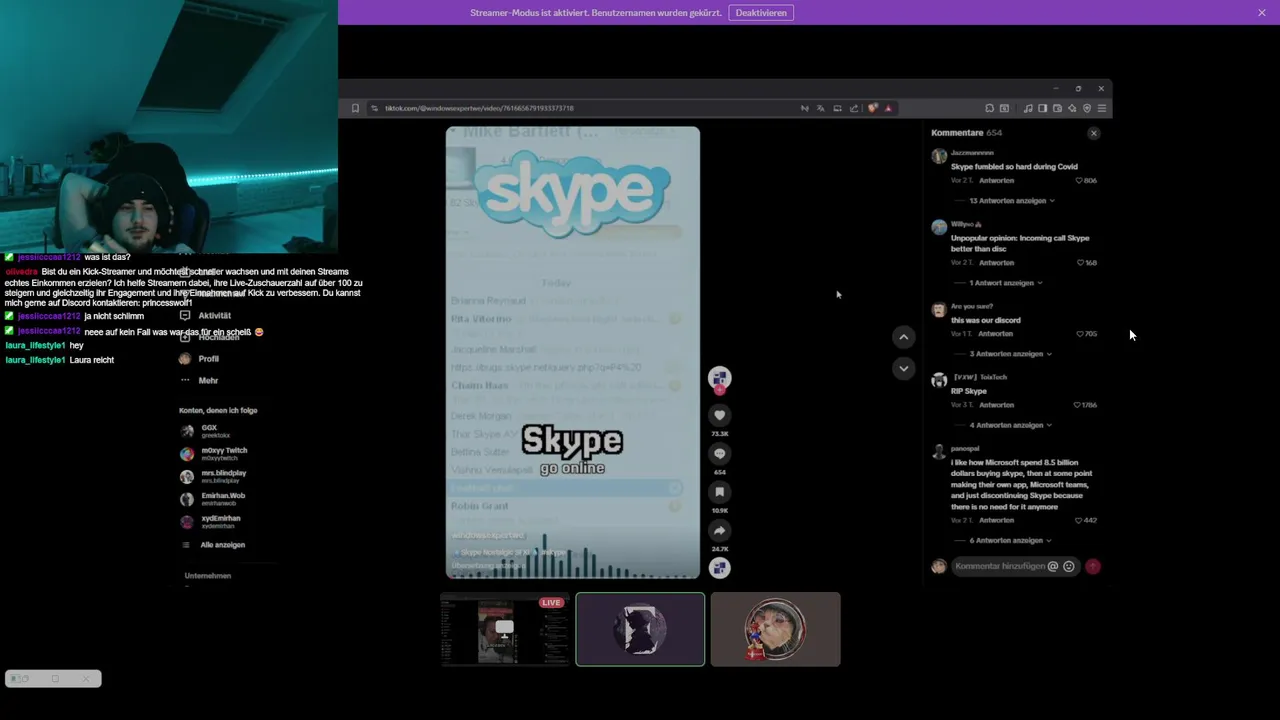Go to next video with down arrow
The image size is (1280, 720).
point(903,368)
